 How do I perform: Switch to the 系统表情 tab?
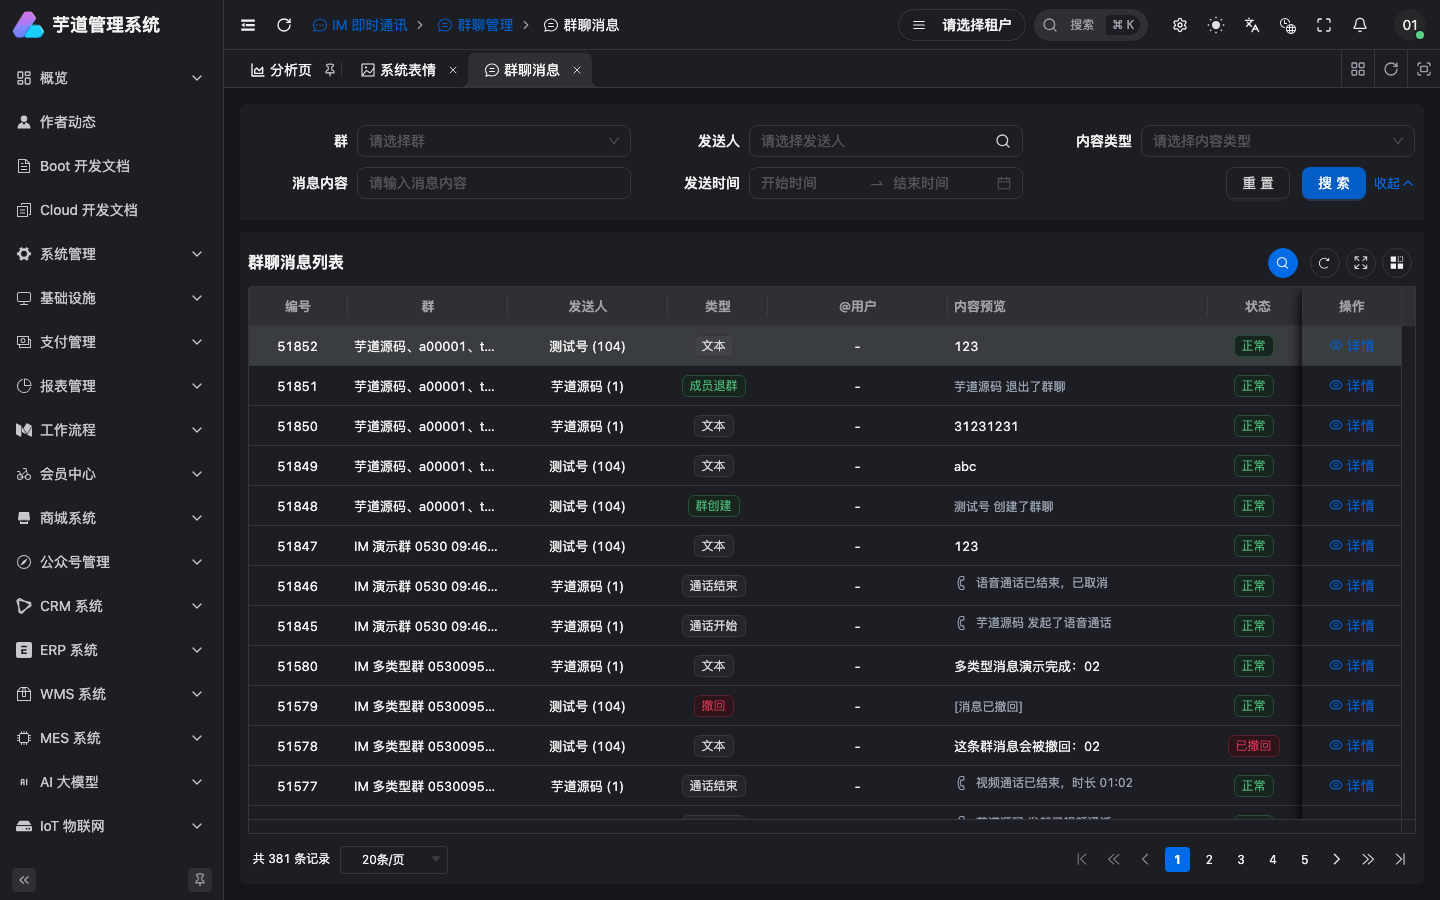(407, 70)
